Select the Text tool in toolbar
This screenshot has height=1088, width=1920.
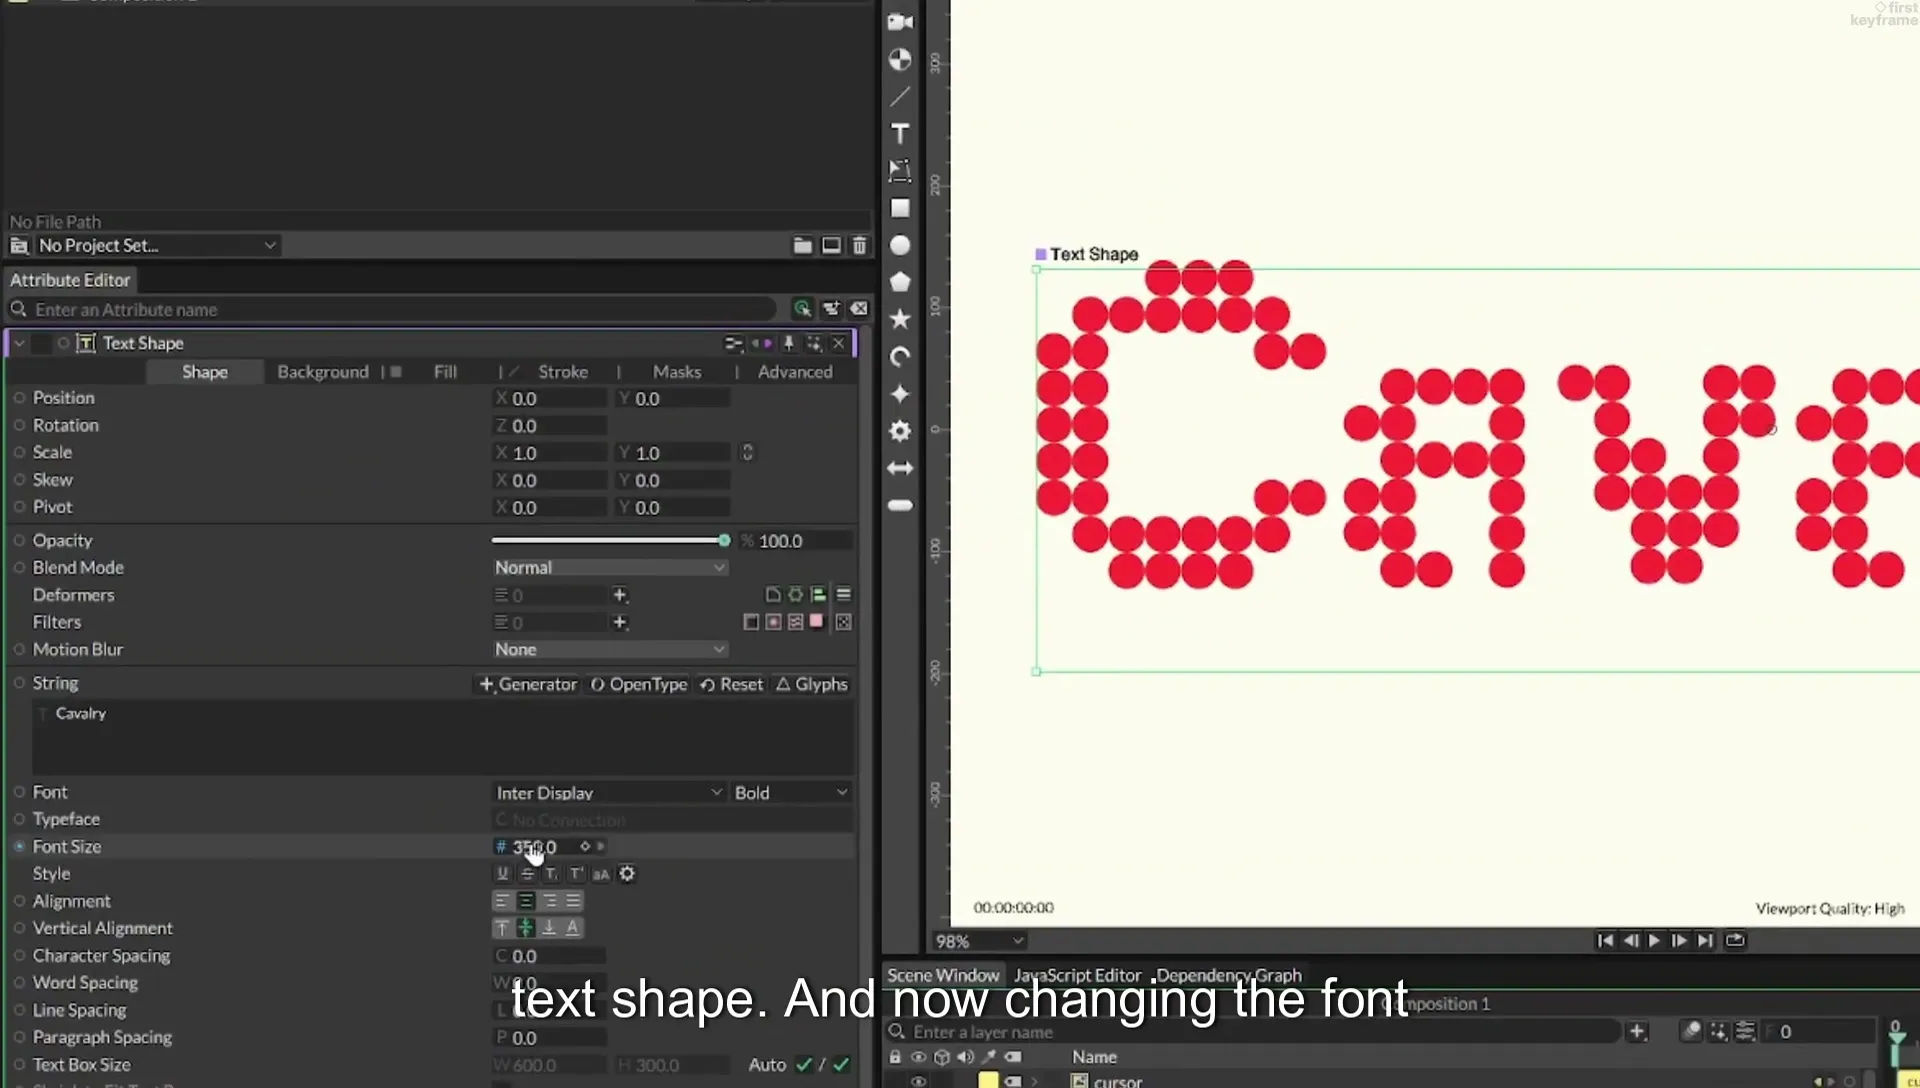pyautogui.click(x=900, y=134)
